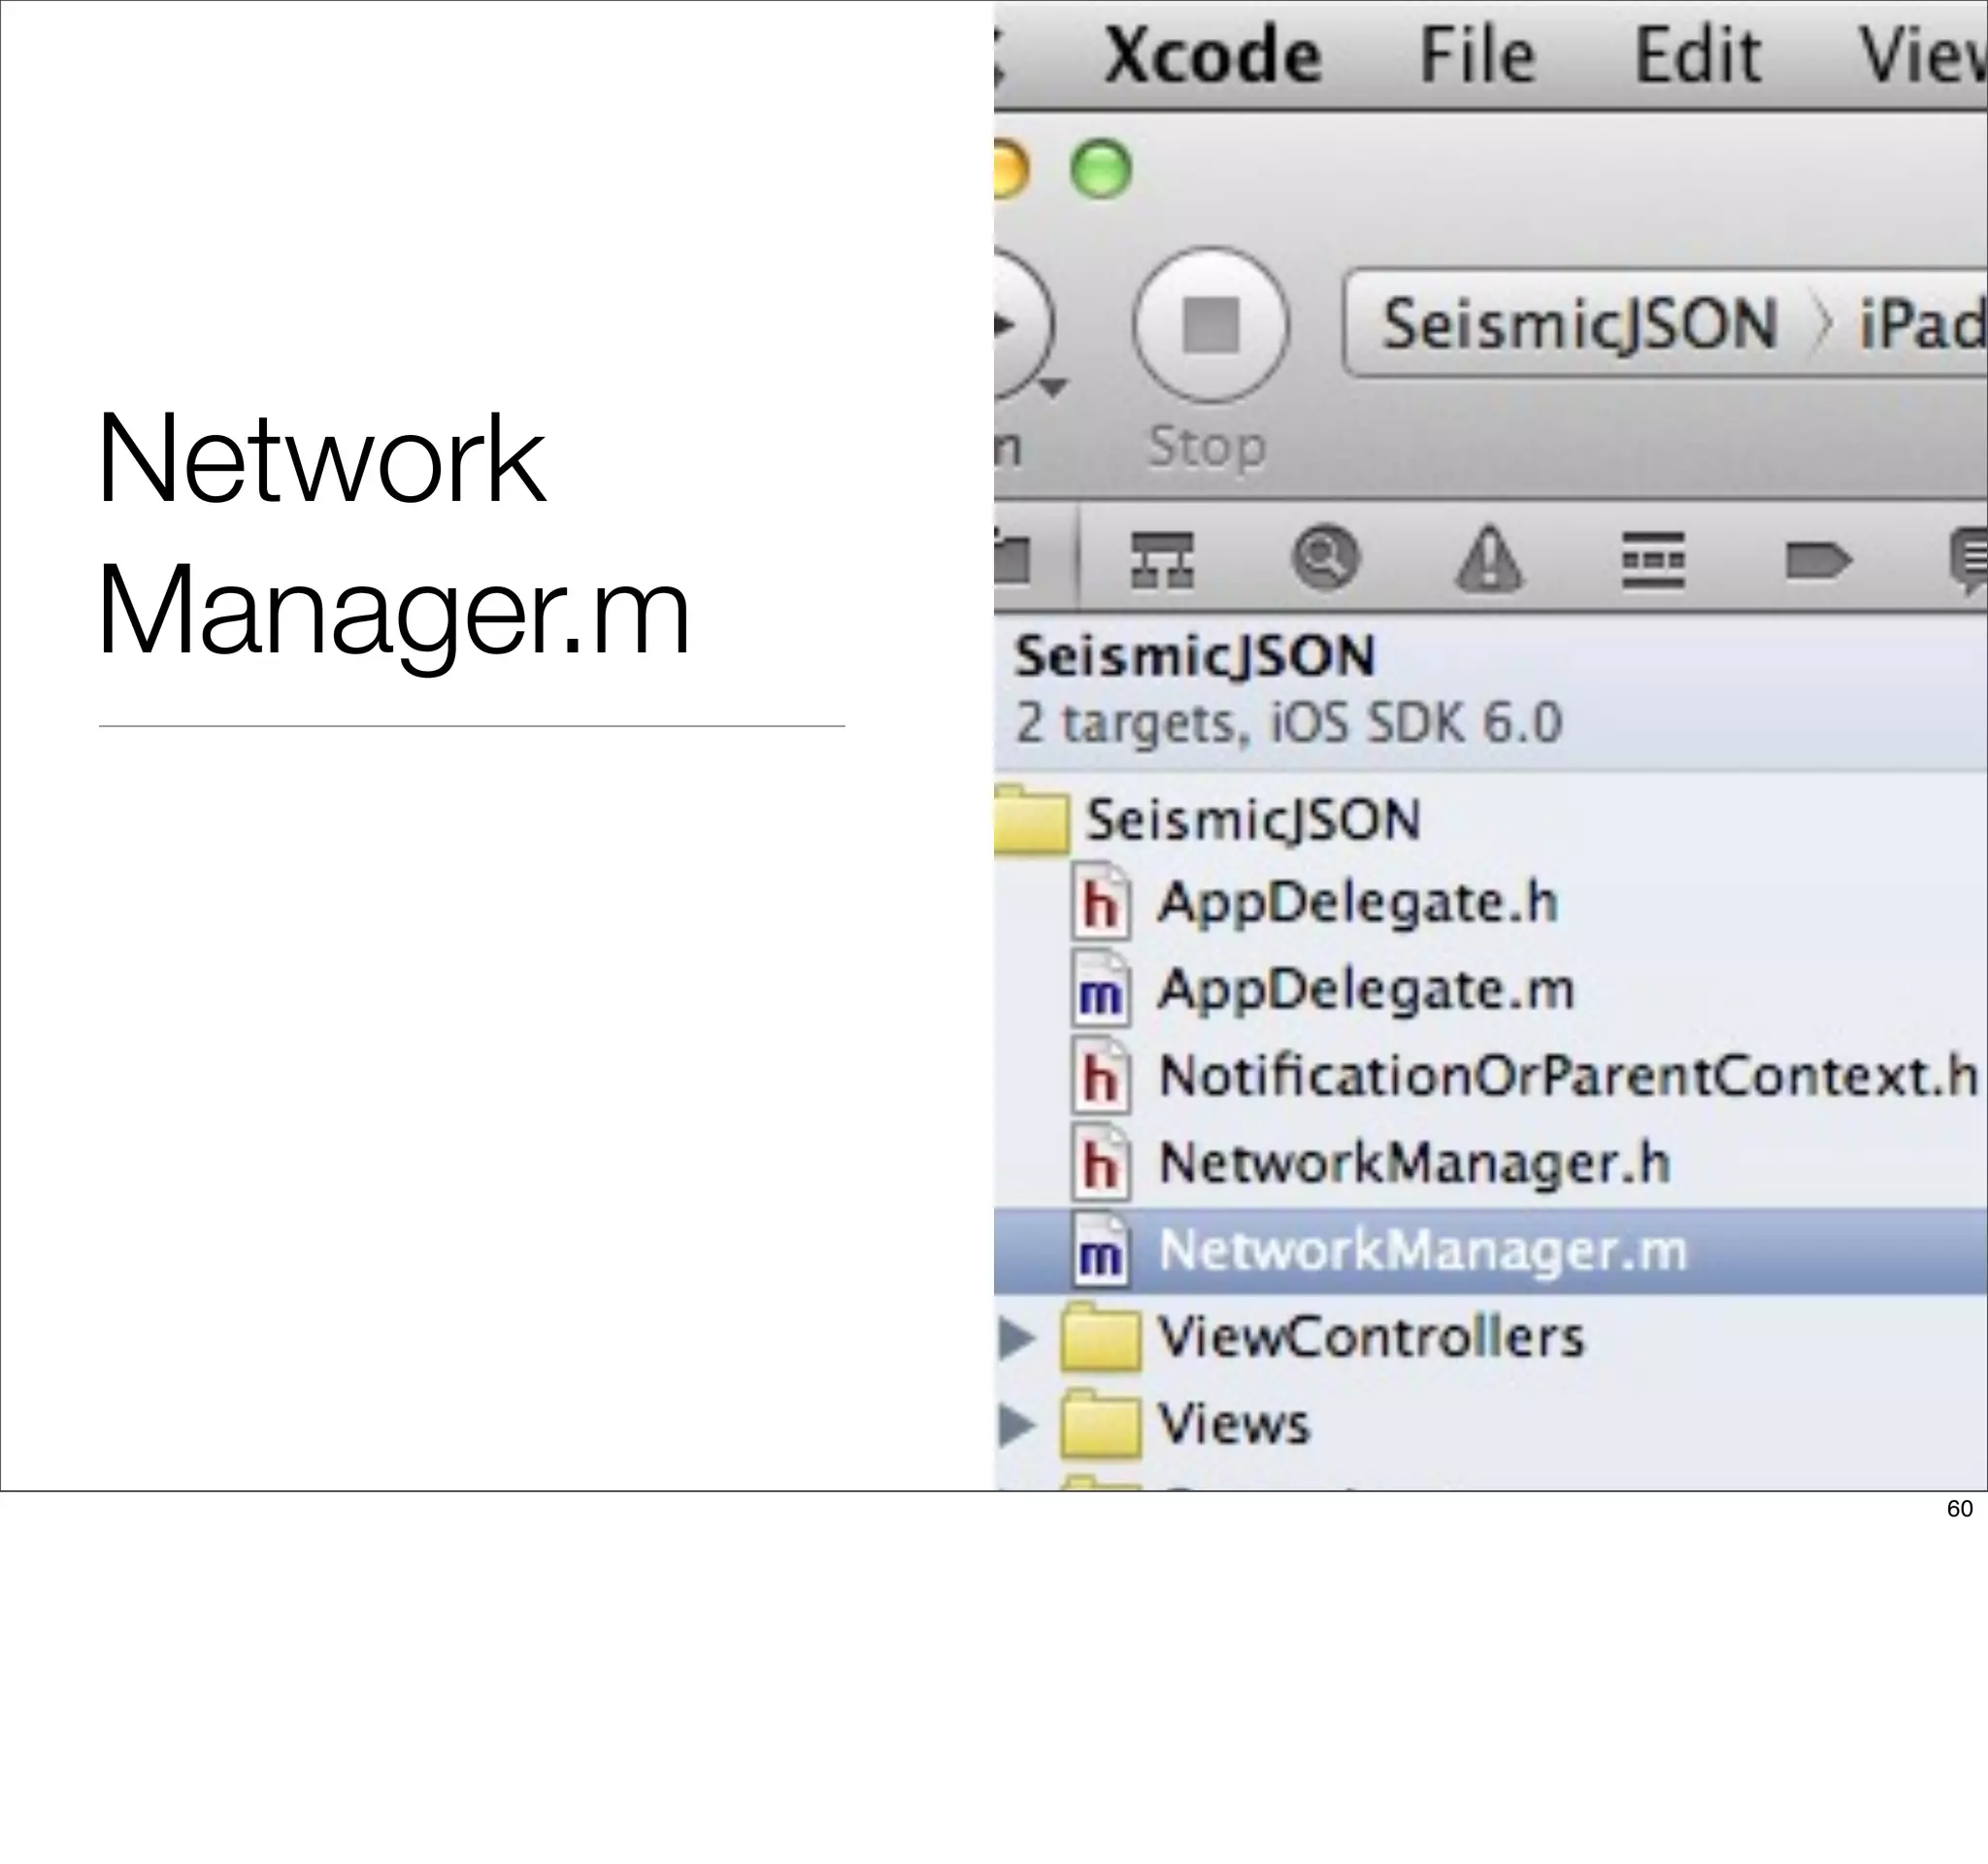Select highlighted NetworkManager.m file

1490,1250
